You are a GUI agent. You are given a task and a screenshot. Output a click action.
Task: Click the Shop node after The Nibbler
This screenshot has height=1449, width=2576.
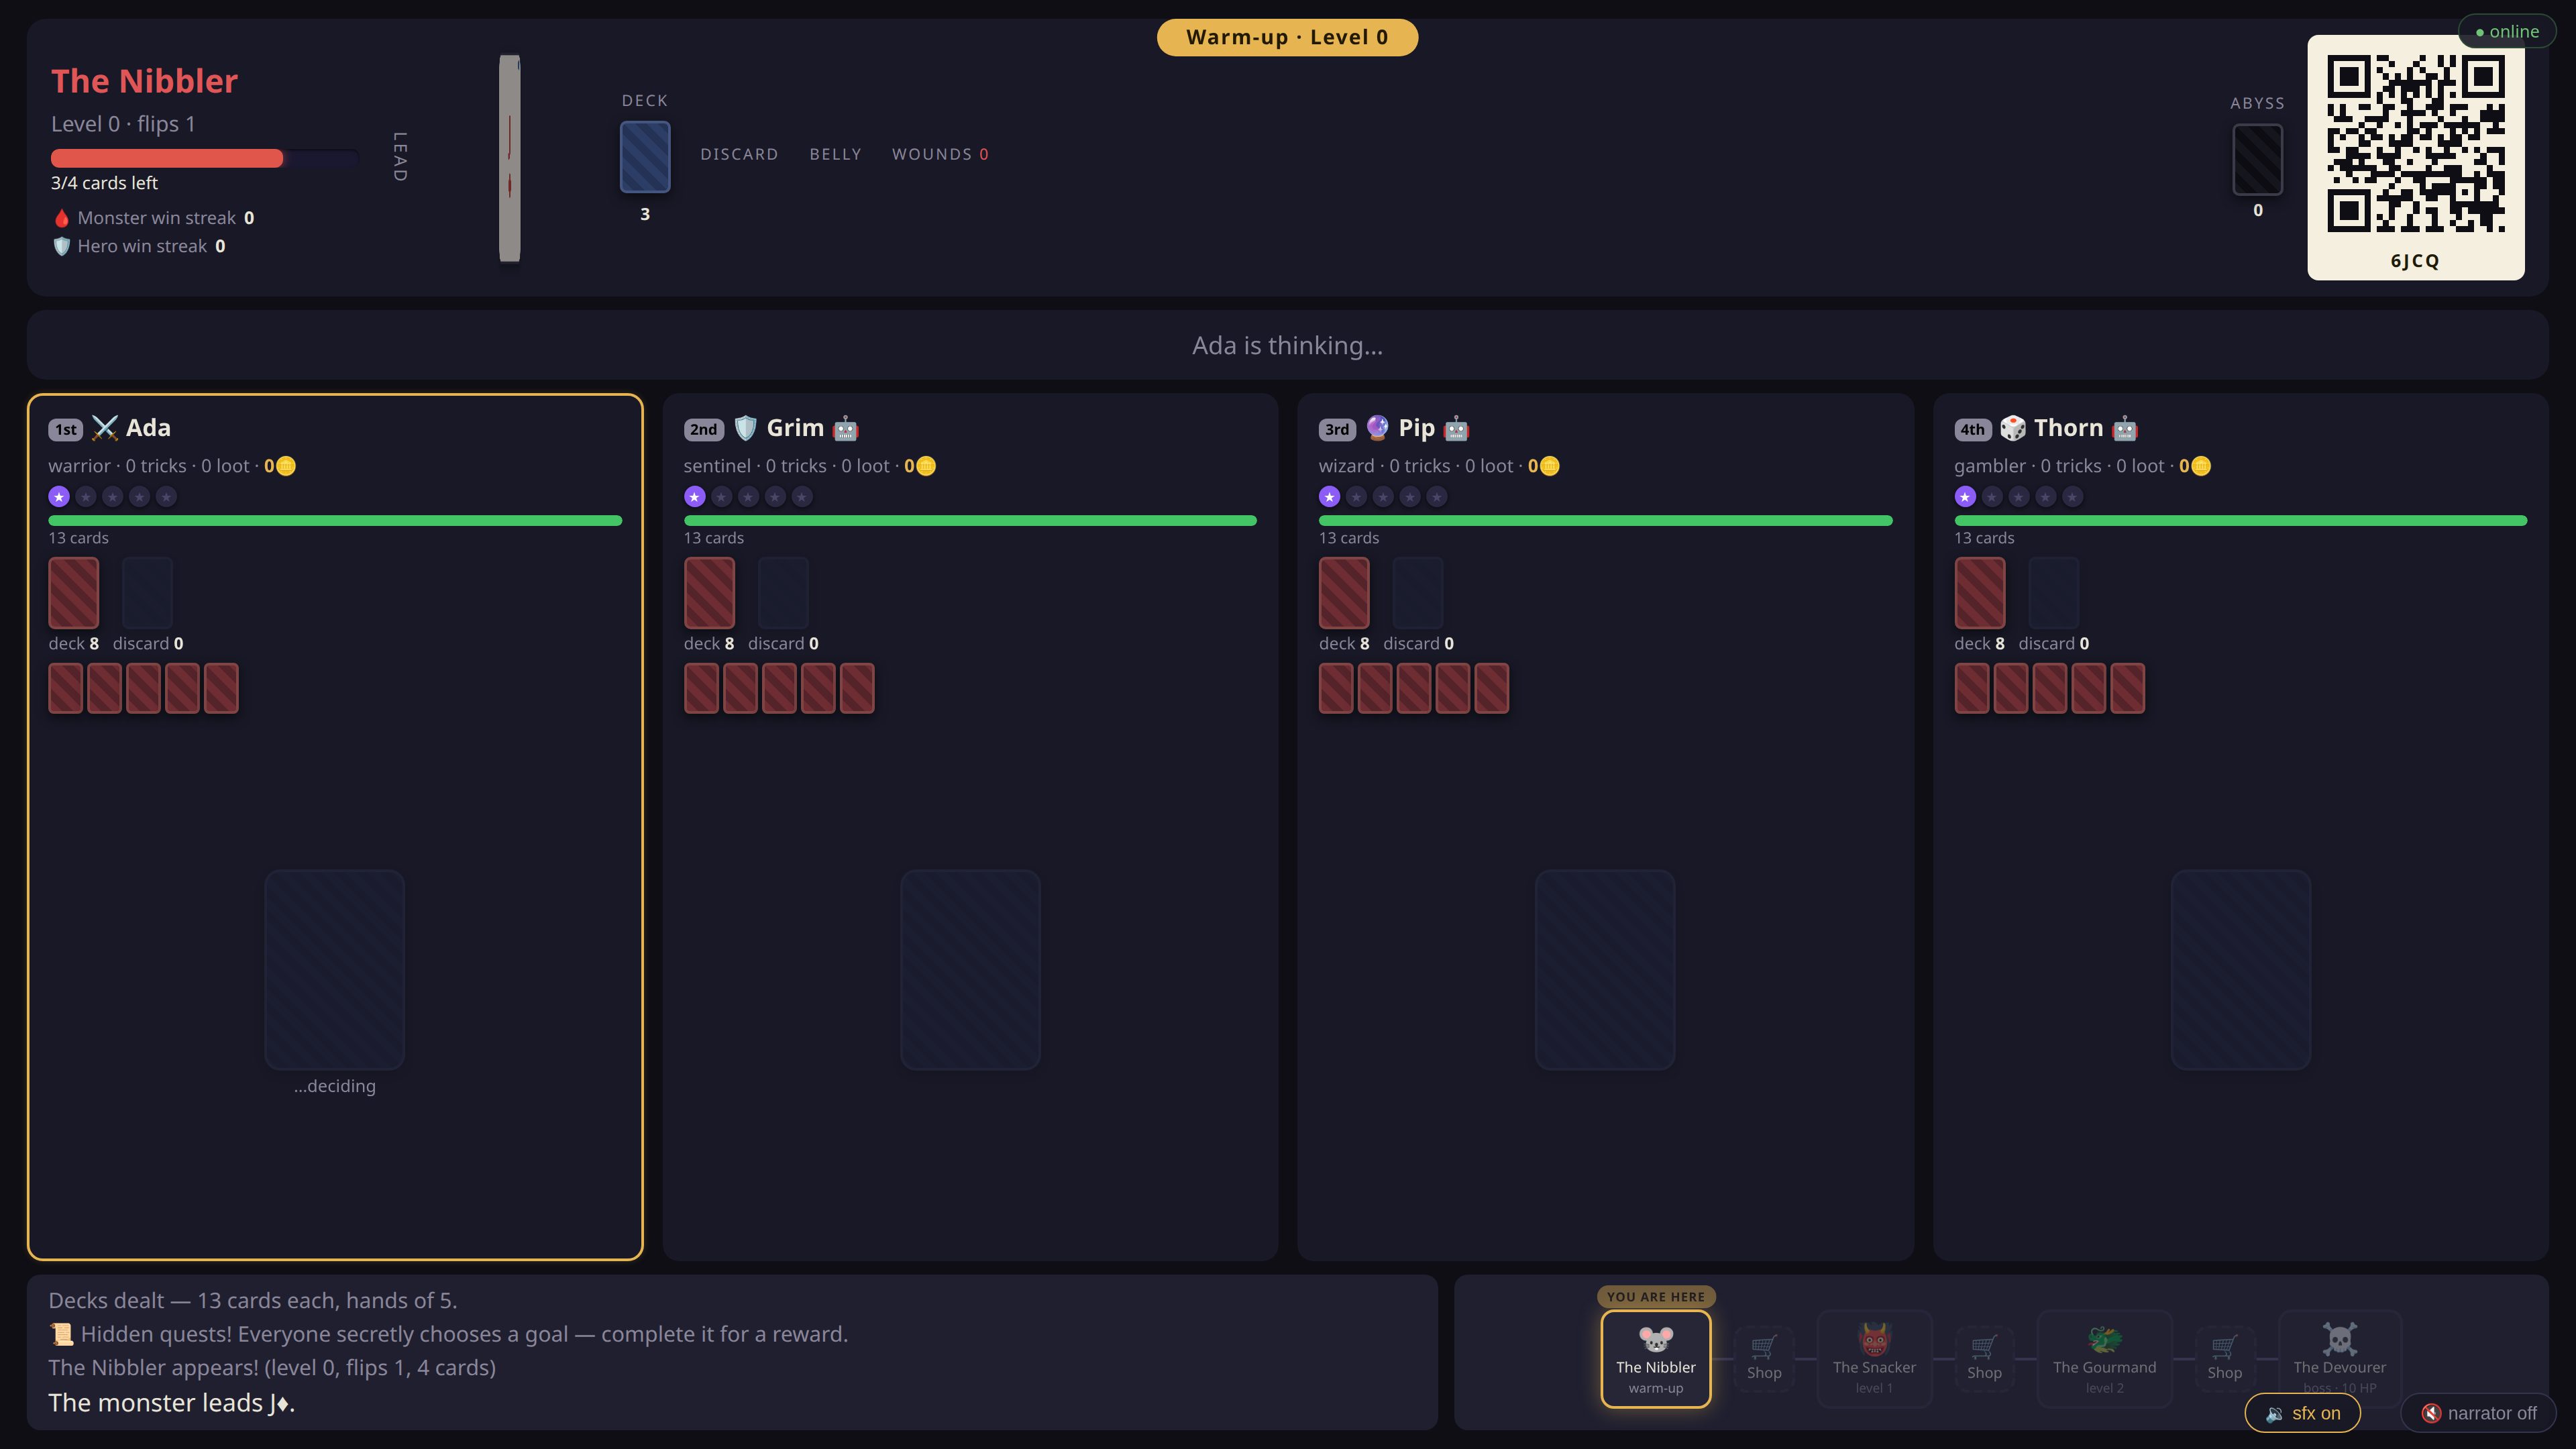[1763, 1358]
